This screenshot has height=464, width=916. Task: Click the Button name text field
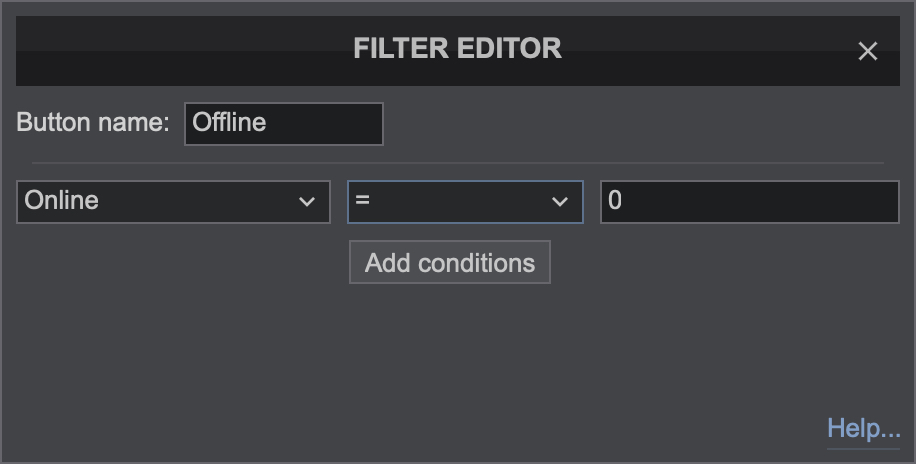click(x=284, y=124)
